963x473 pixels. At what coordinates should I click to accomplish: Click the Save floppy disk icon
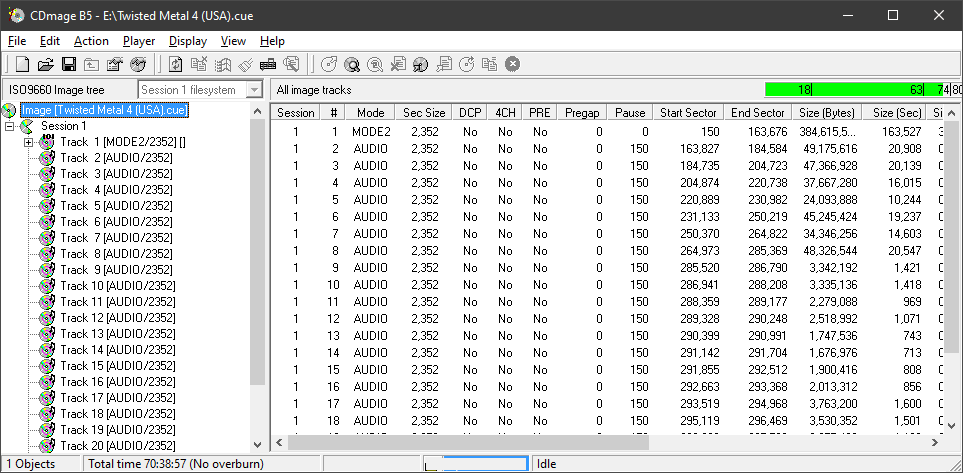point(68,64)
